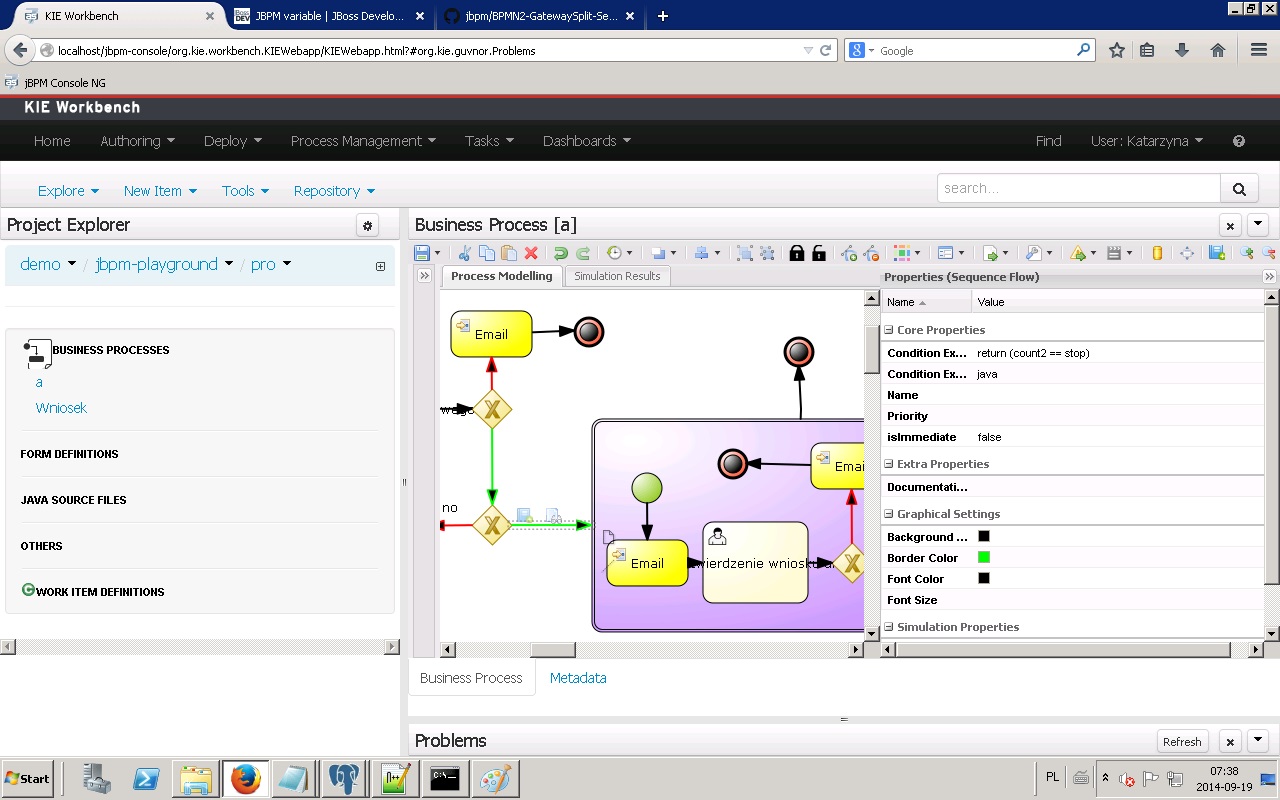Collapse the Properties panel chevron
This screenshot has height=800, width=1280.
pos(1270,277)
